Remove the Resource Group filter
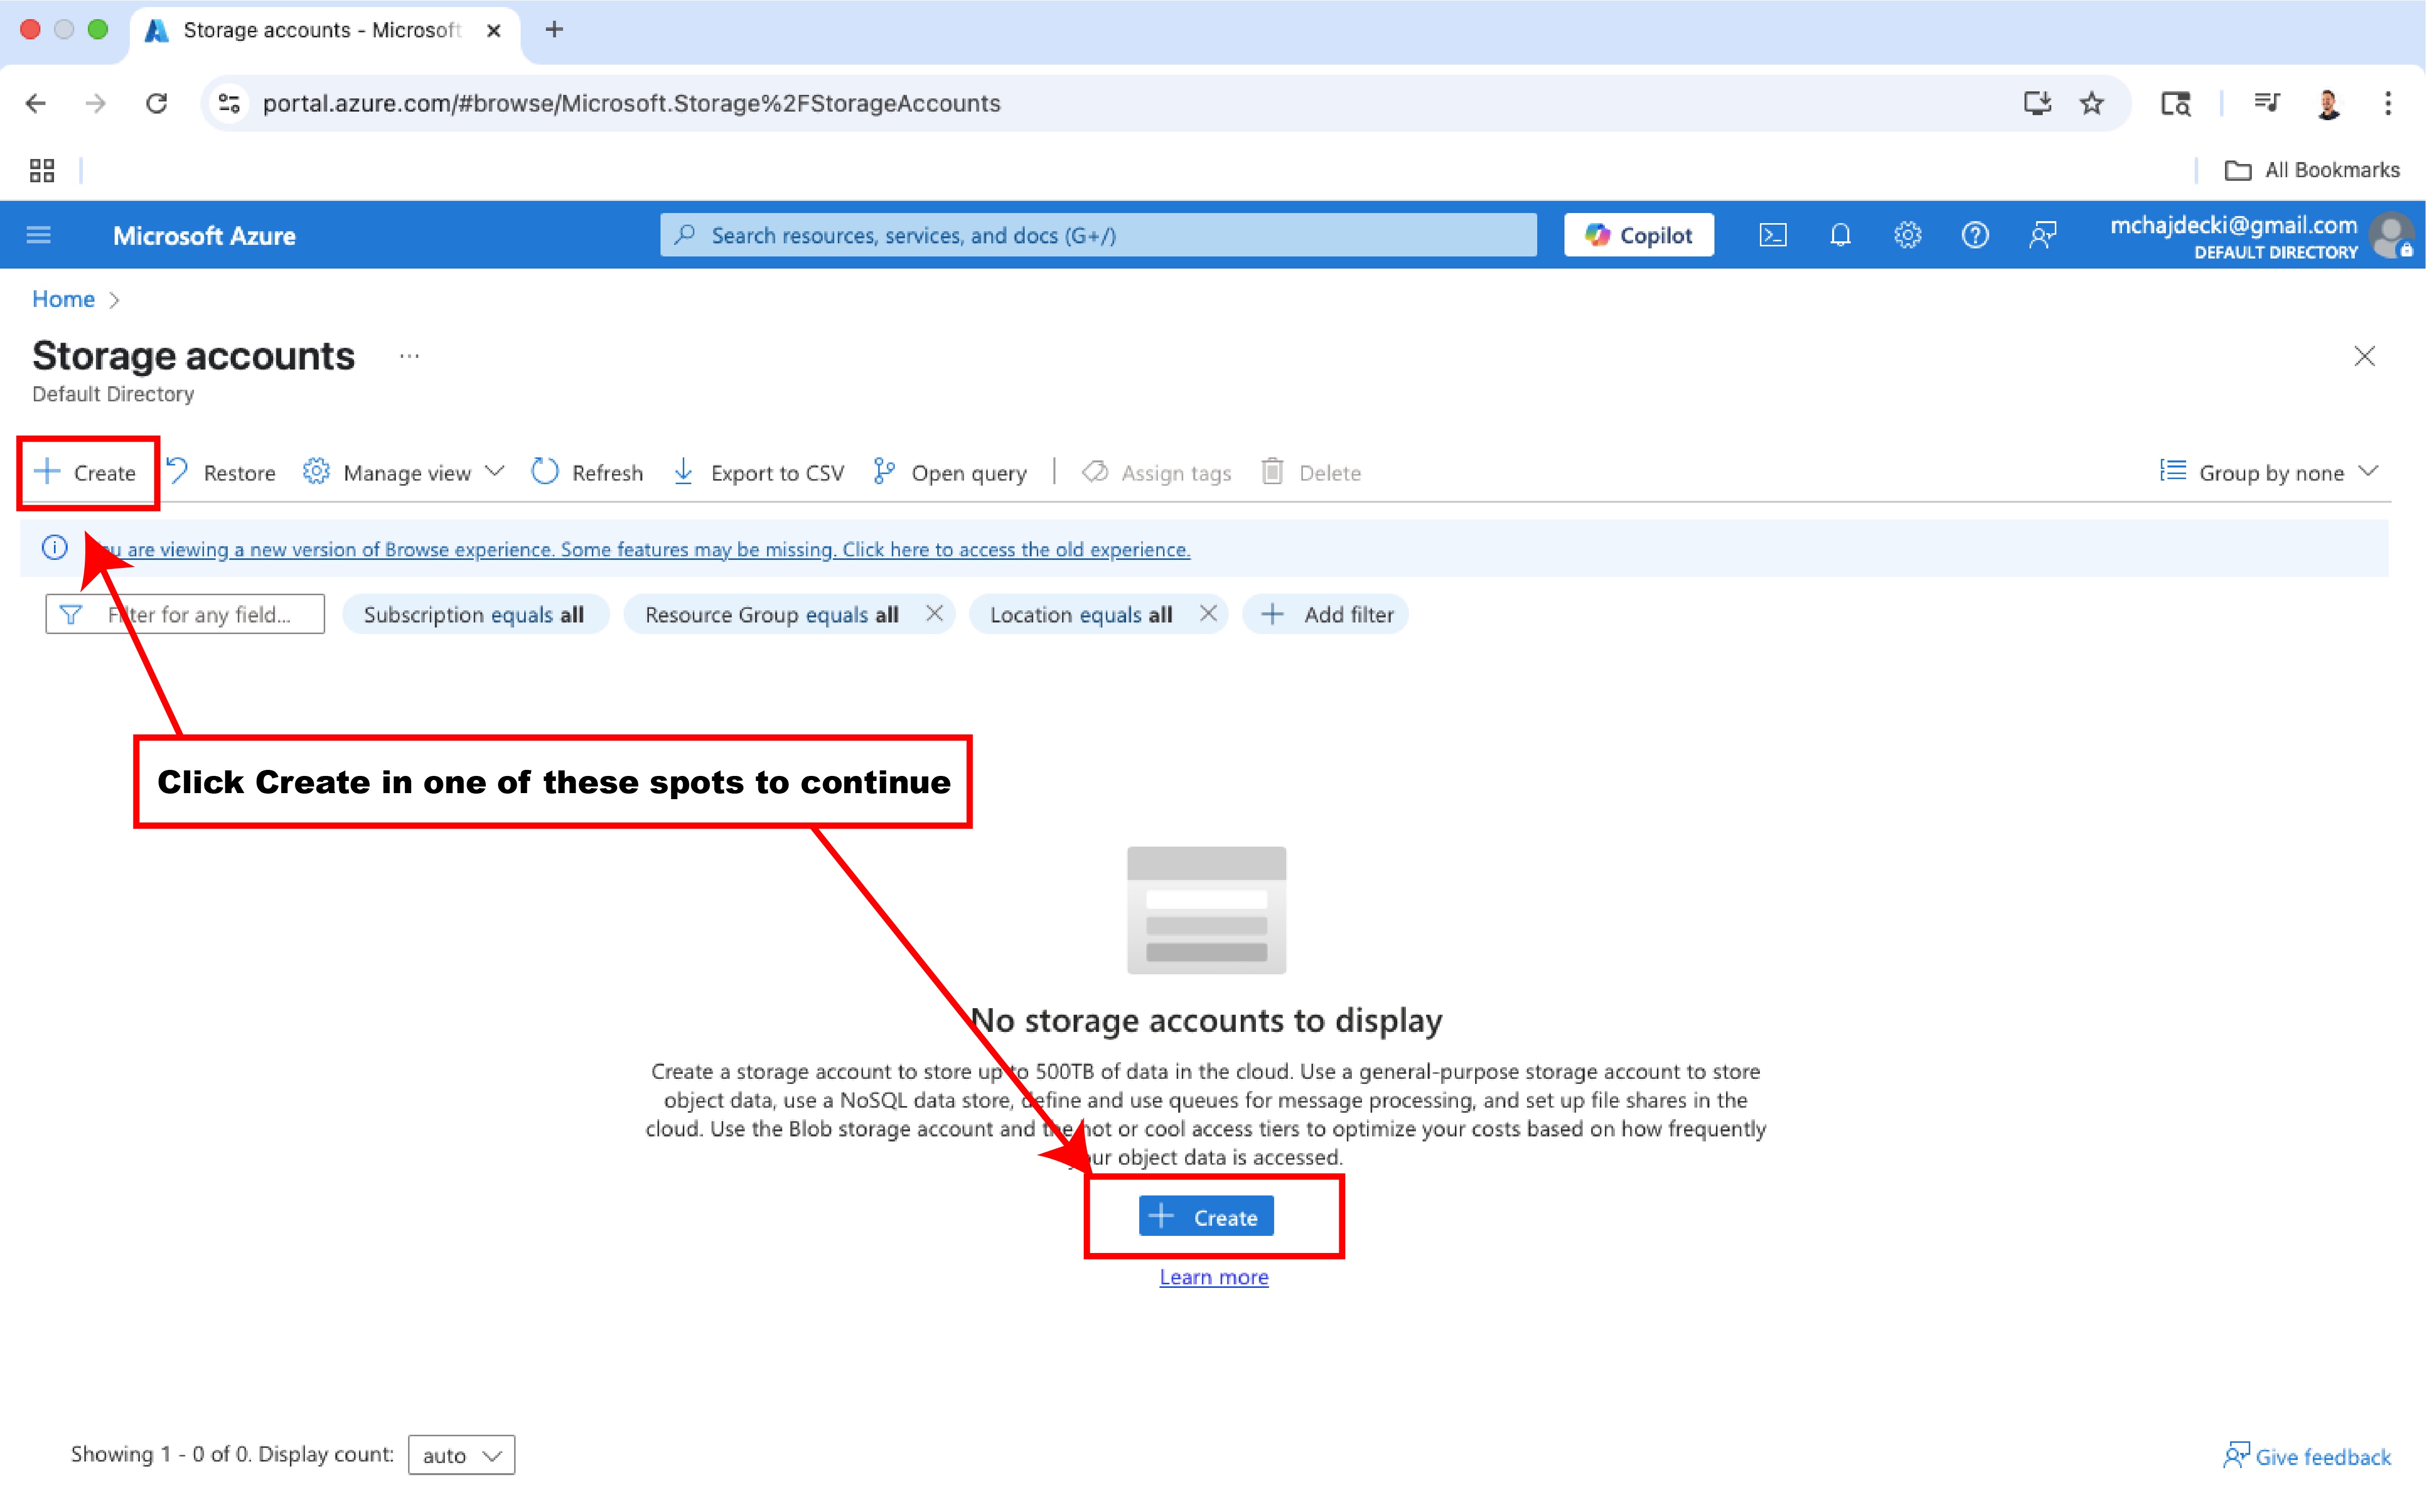 934,613
